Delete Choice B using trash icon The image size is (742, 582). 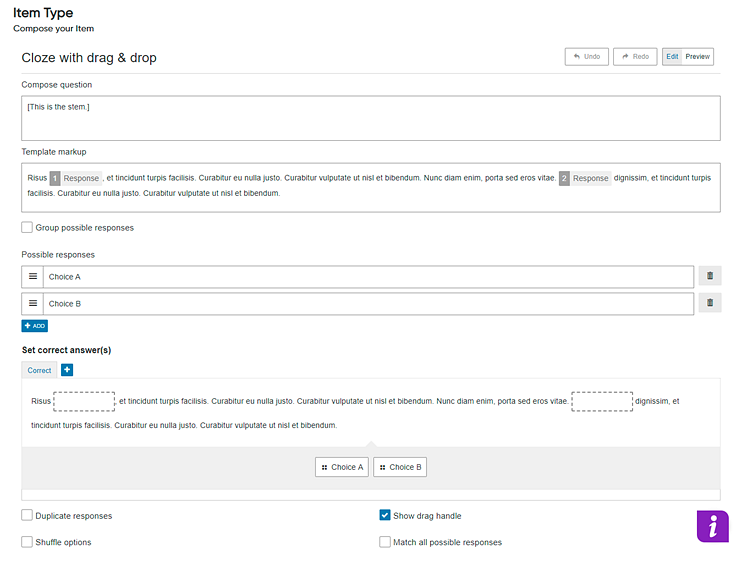pos(710,303)
